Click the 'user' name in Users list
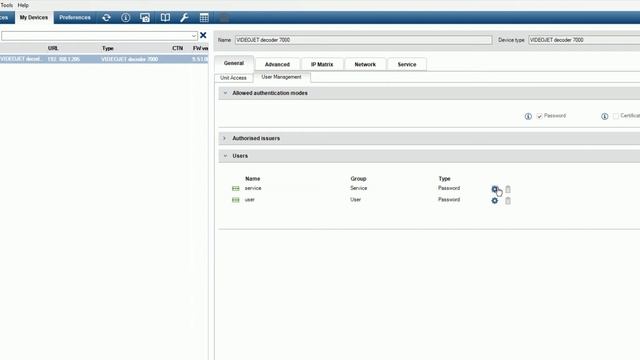Viewport: 640px width, 360px height. (250, 200)
